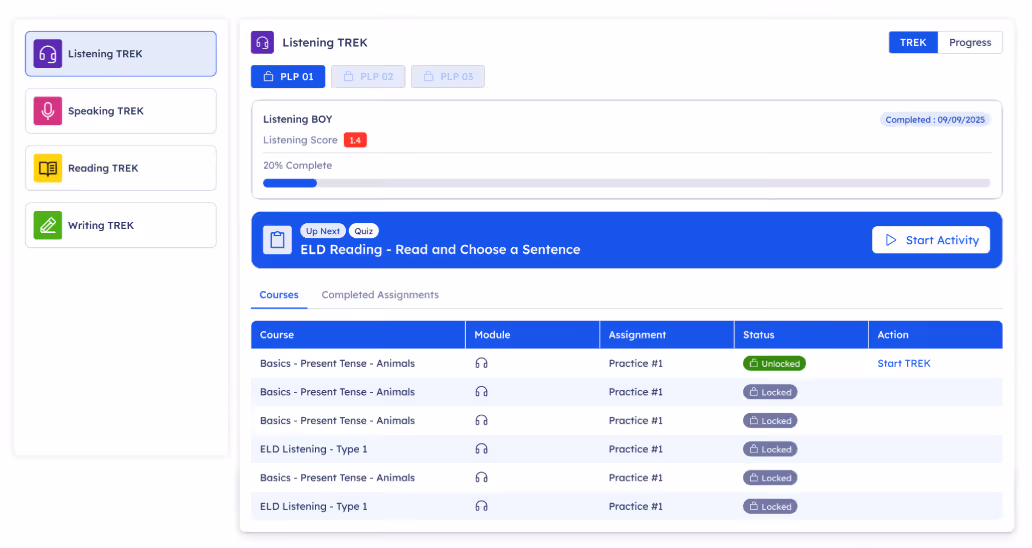1032x548 pixels.
Task: Click the pink microphone icon for Speaking TREK
Action: pyautogui.click(x=47, y=111)
